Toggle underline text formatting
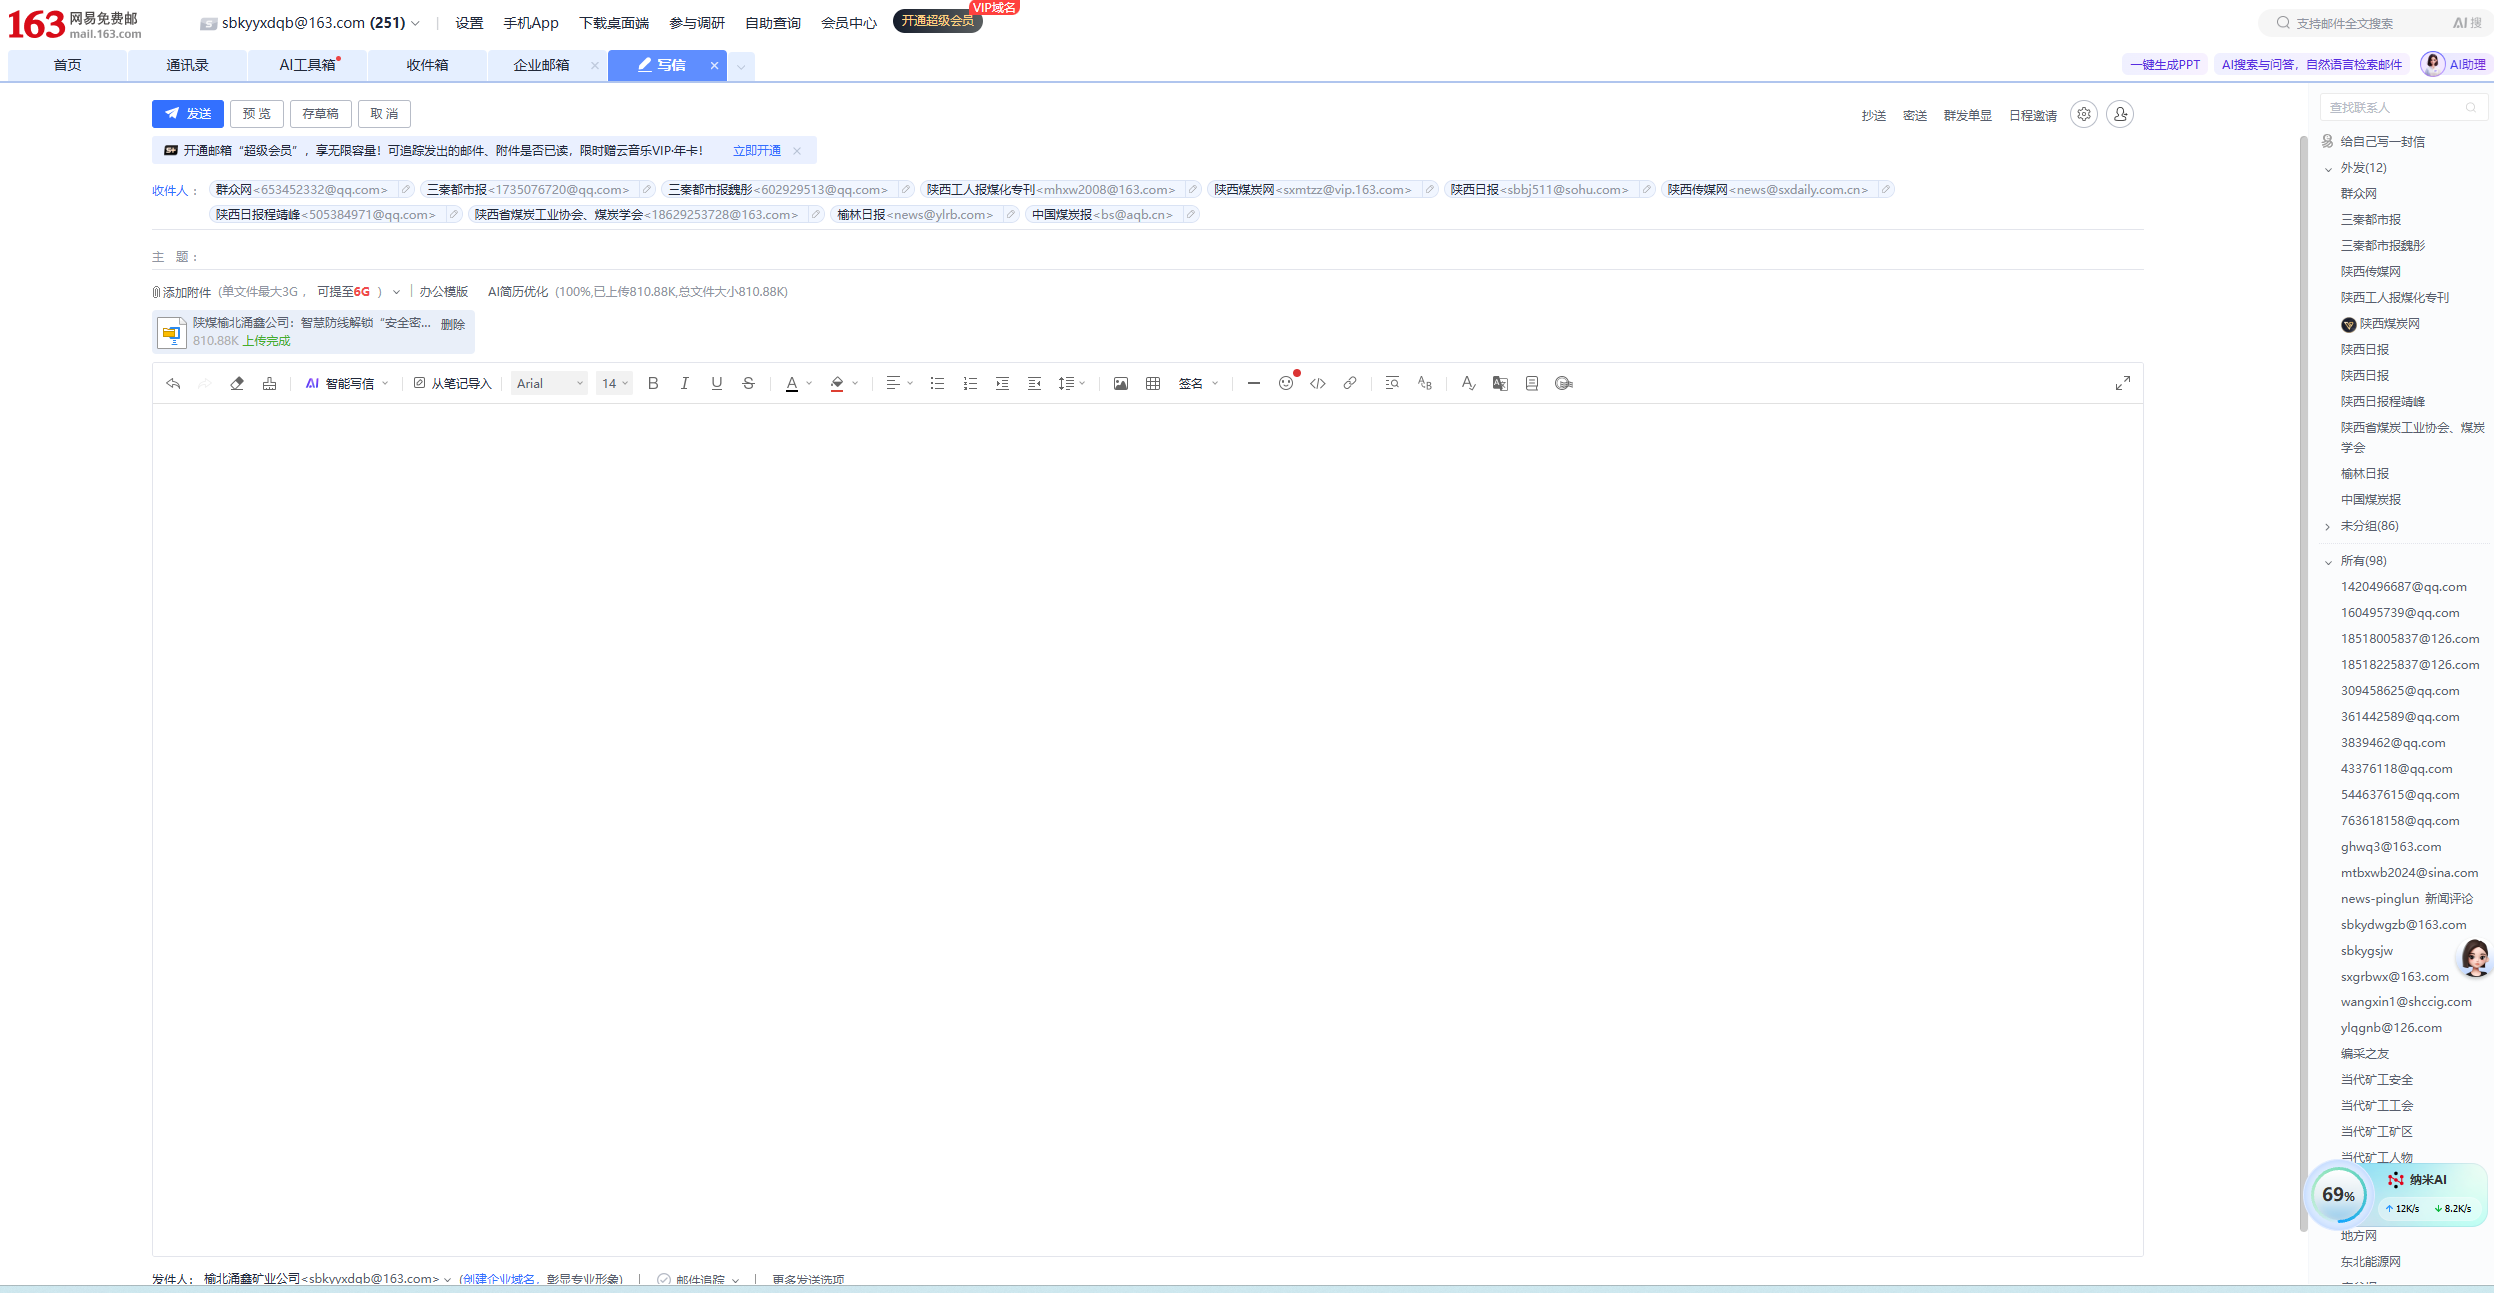The height and width of the screenshot is (1293, 2494). coord(716,384)
